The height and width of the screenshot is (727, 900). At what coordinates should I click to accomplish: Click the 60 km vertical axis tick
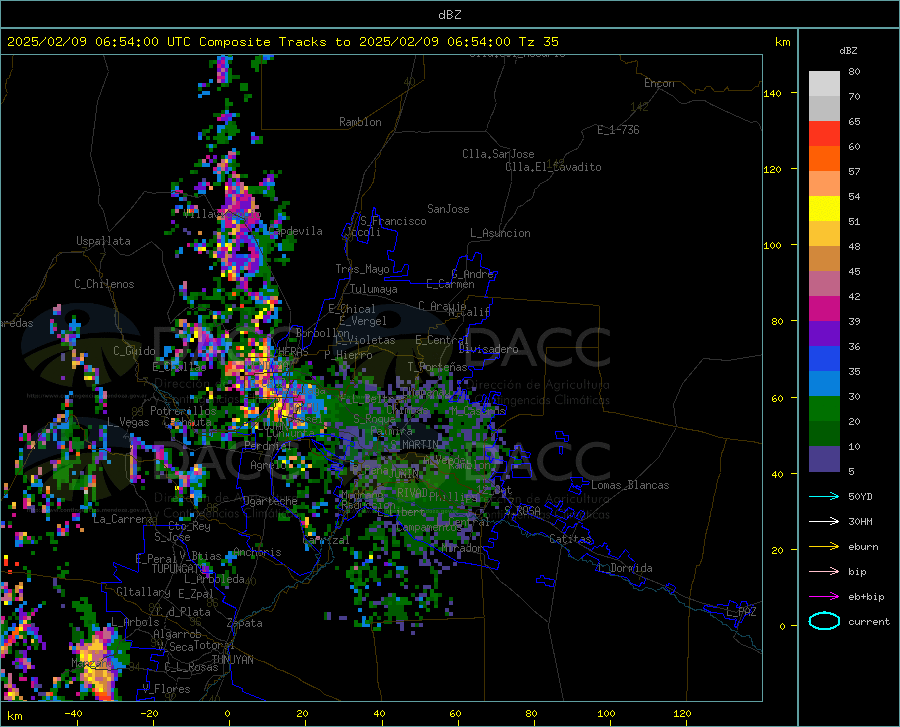click(777, 398)
